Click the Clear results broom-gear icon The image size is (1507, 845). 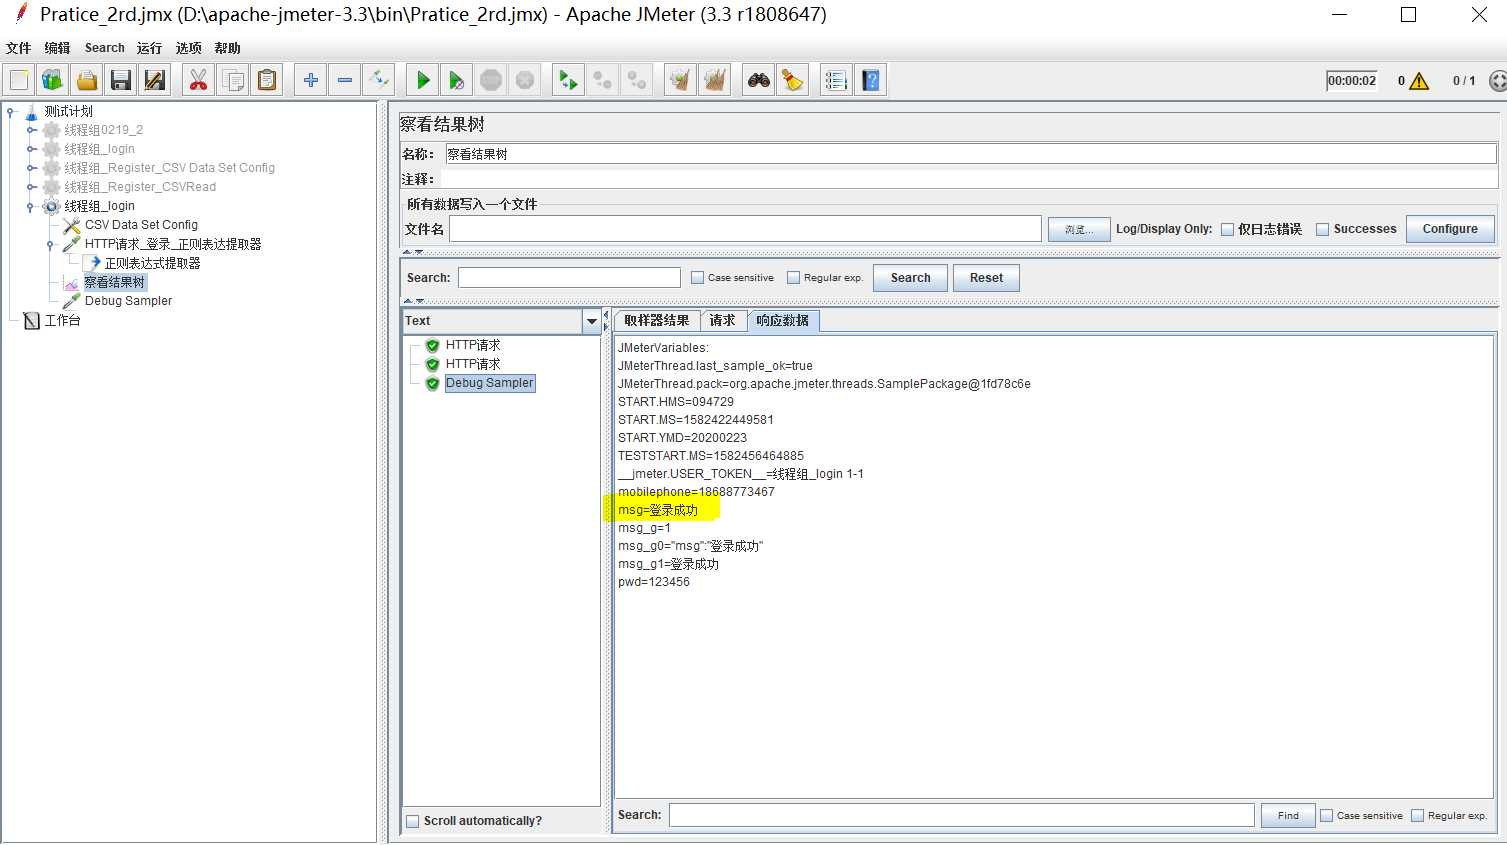tap(680, 80)
